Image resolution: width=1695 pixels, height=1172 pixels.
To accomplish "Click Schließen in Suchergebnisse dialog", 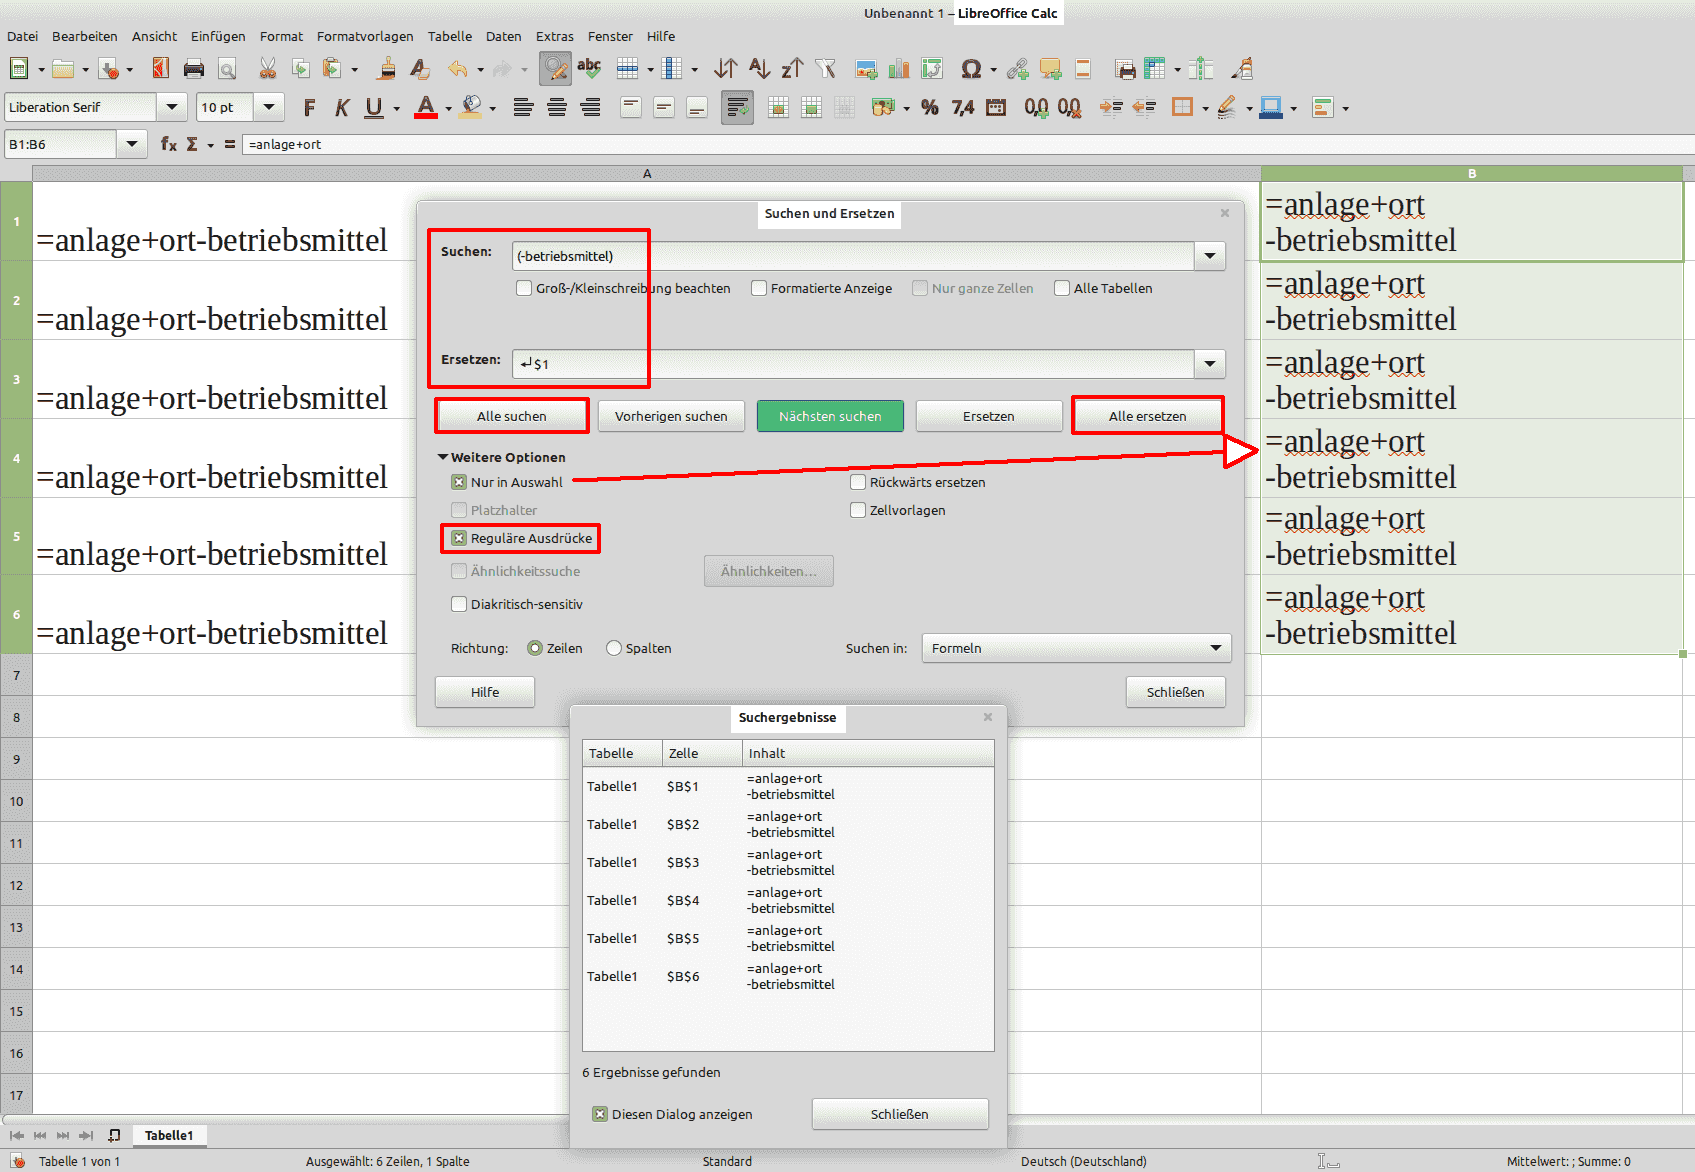I will (899, 1114).
